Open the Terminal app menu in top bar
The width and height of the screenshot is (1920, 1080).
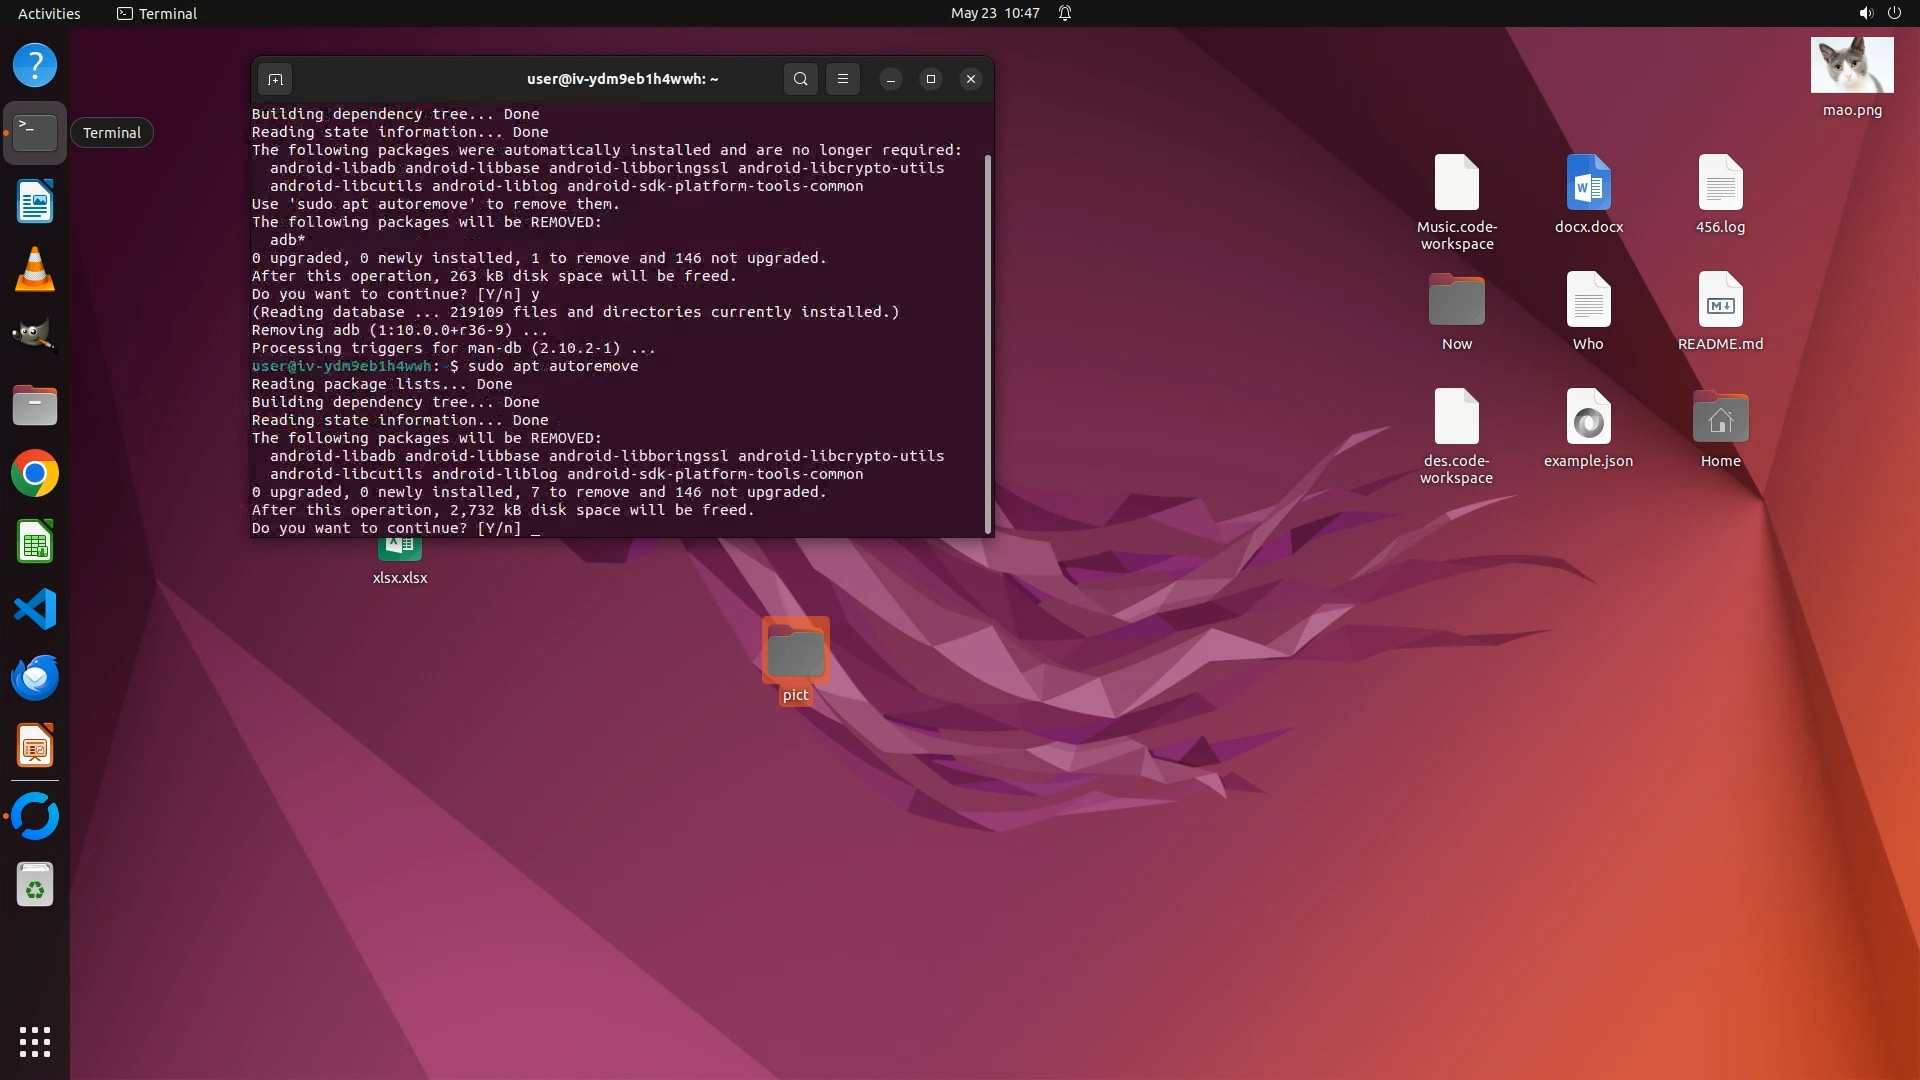tap(157, 13)
